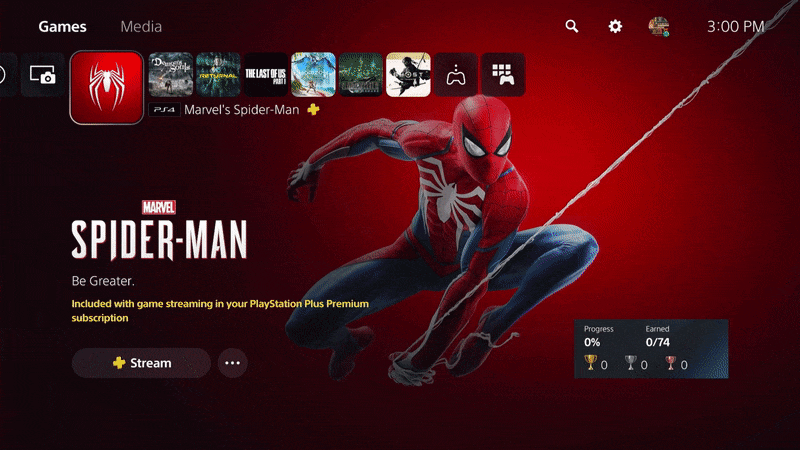Open the controller with dots icon tile

point(456,74)
